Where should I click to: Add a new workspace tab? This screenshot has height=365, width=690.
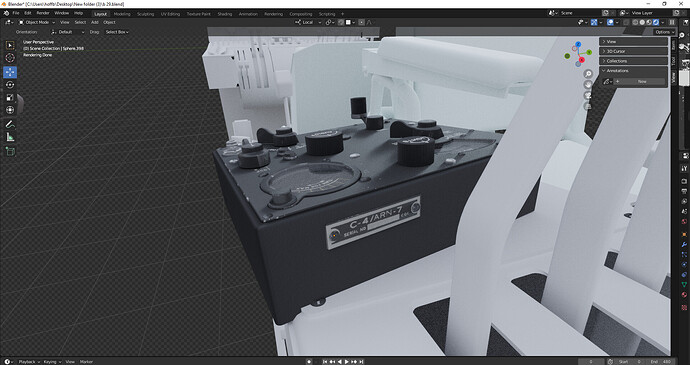pos(342,14)
